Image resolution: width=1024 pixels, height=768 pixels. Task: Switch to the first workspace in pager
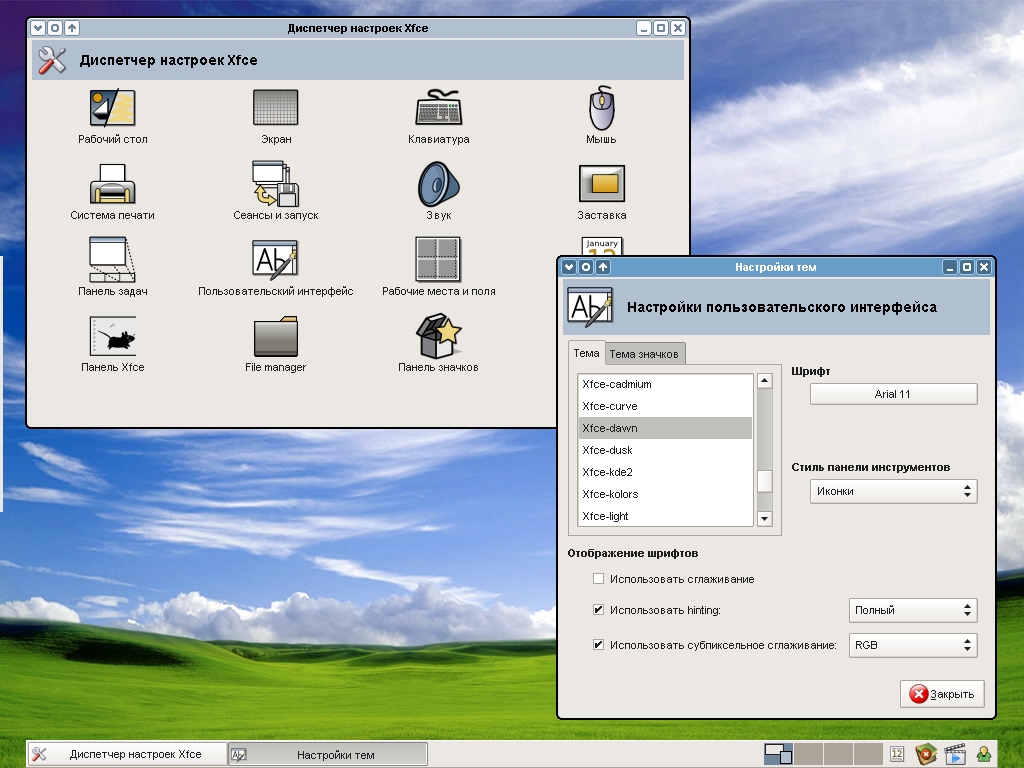(778, 754)
